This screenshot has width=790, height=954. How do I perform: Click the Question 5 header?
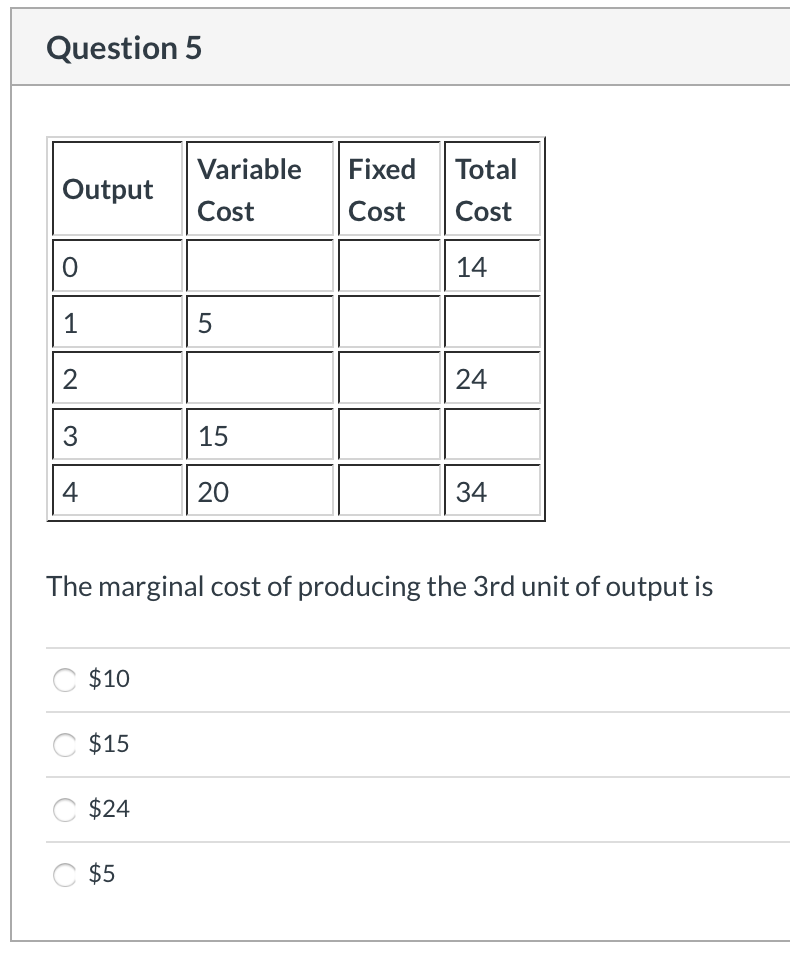(x=124, y=47)
